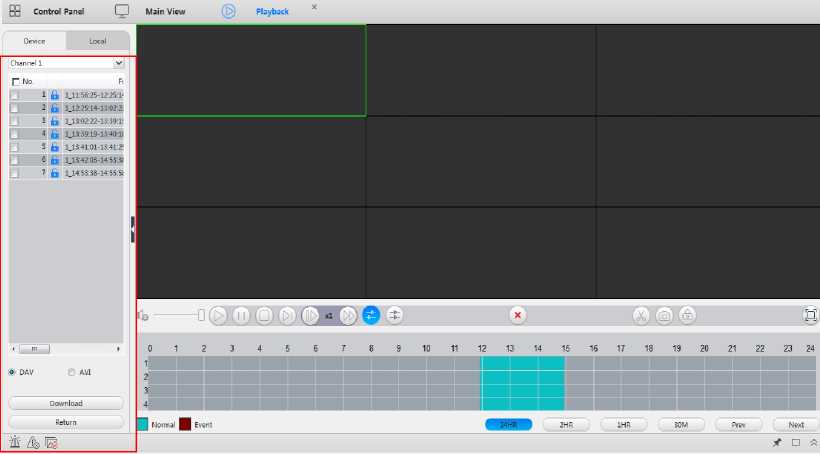Check the box for recording file 1
The width and height of the screenshot is (820, 454).
(14, 95)
